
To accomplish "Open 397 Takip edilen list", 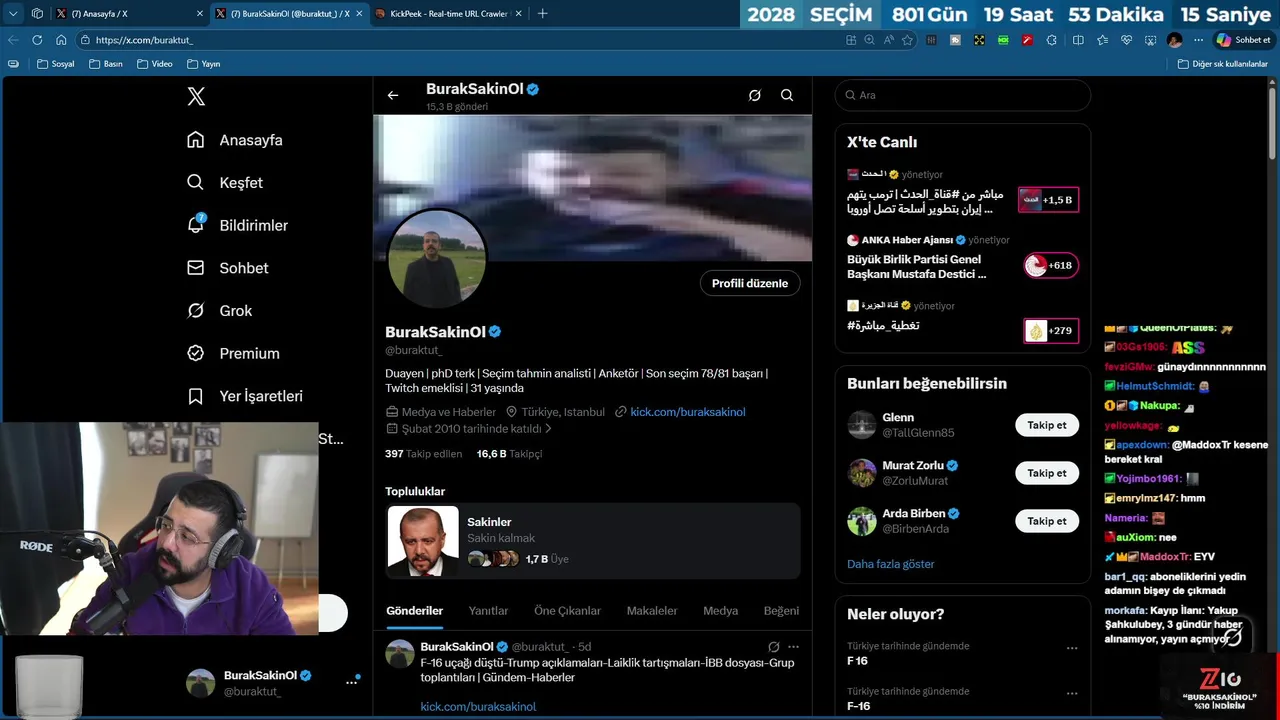I will [x=424, y=454].
